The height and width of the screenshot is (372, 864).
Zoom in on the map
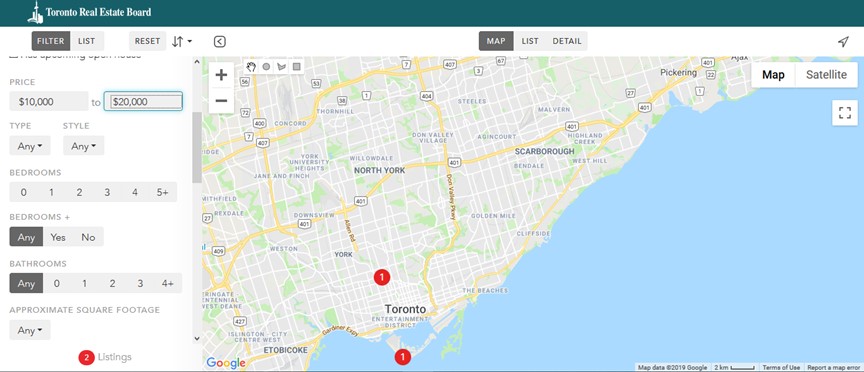point(222,75)
